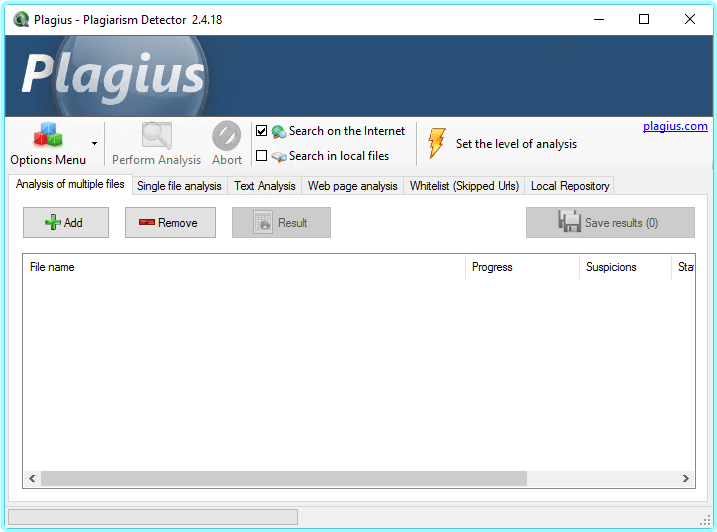Viewport: 717px width, 532px height.
Task: Click the lightning bolt analysis level icon
Action: tap(436, 143)
